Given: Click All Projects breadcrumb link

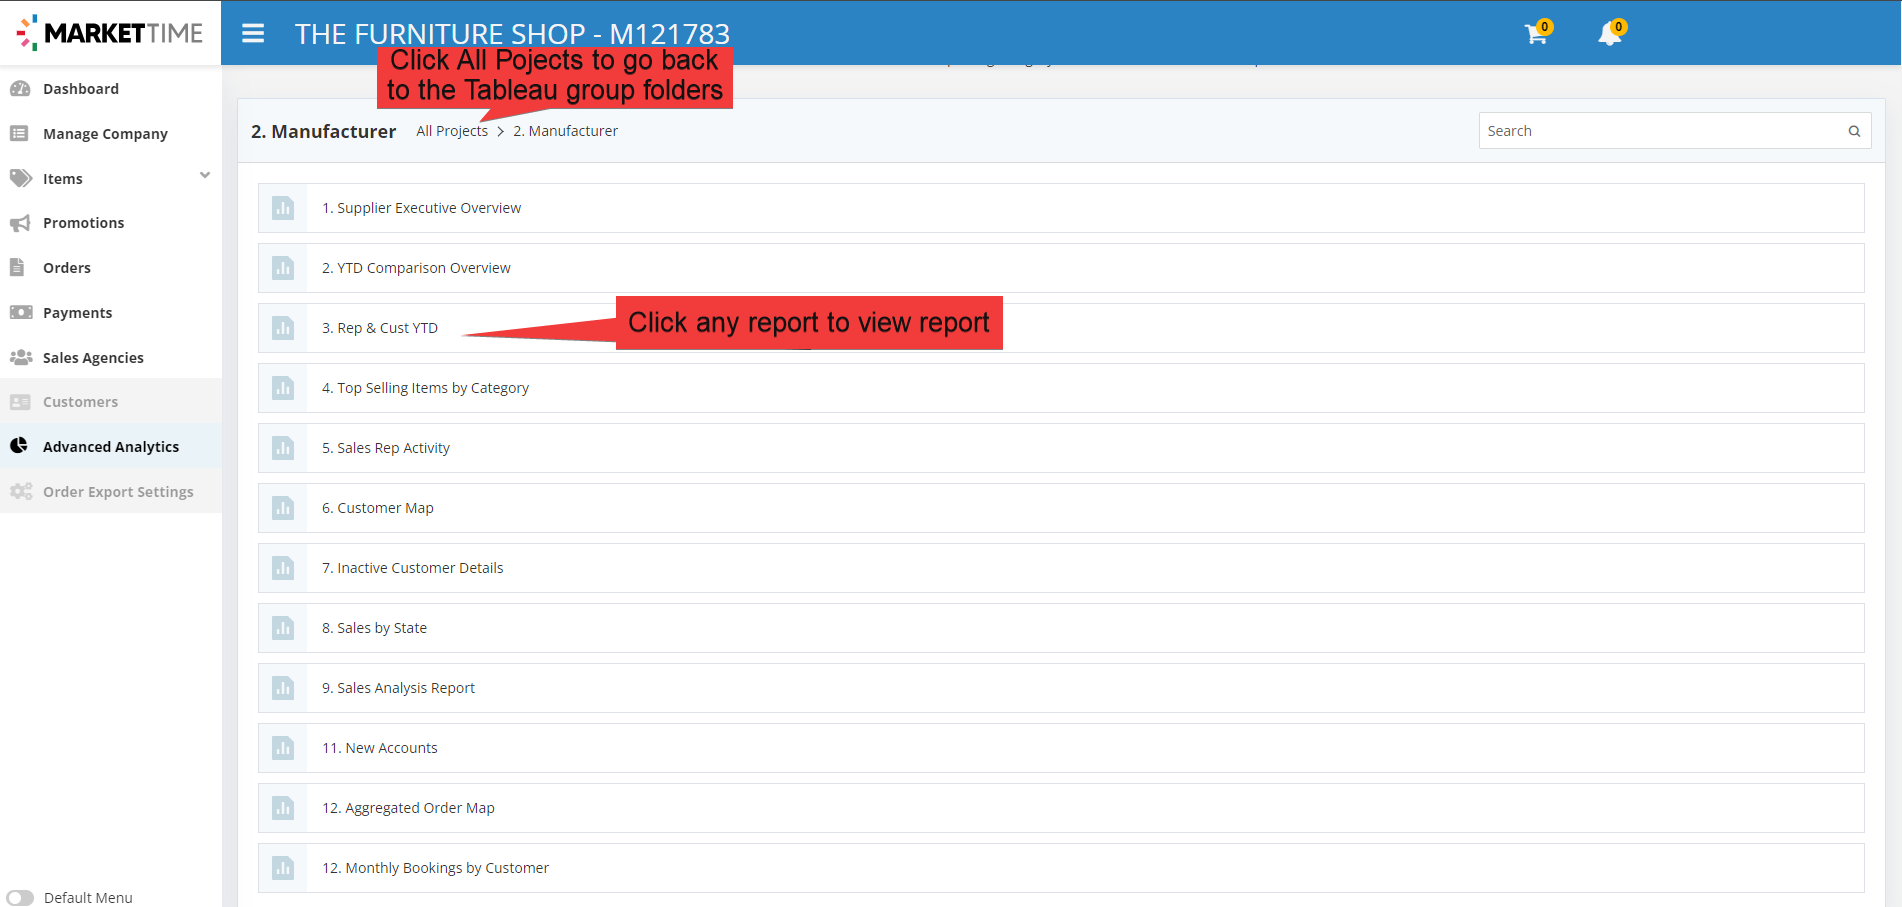Looking at the screenshot, I should click(452, 131).
